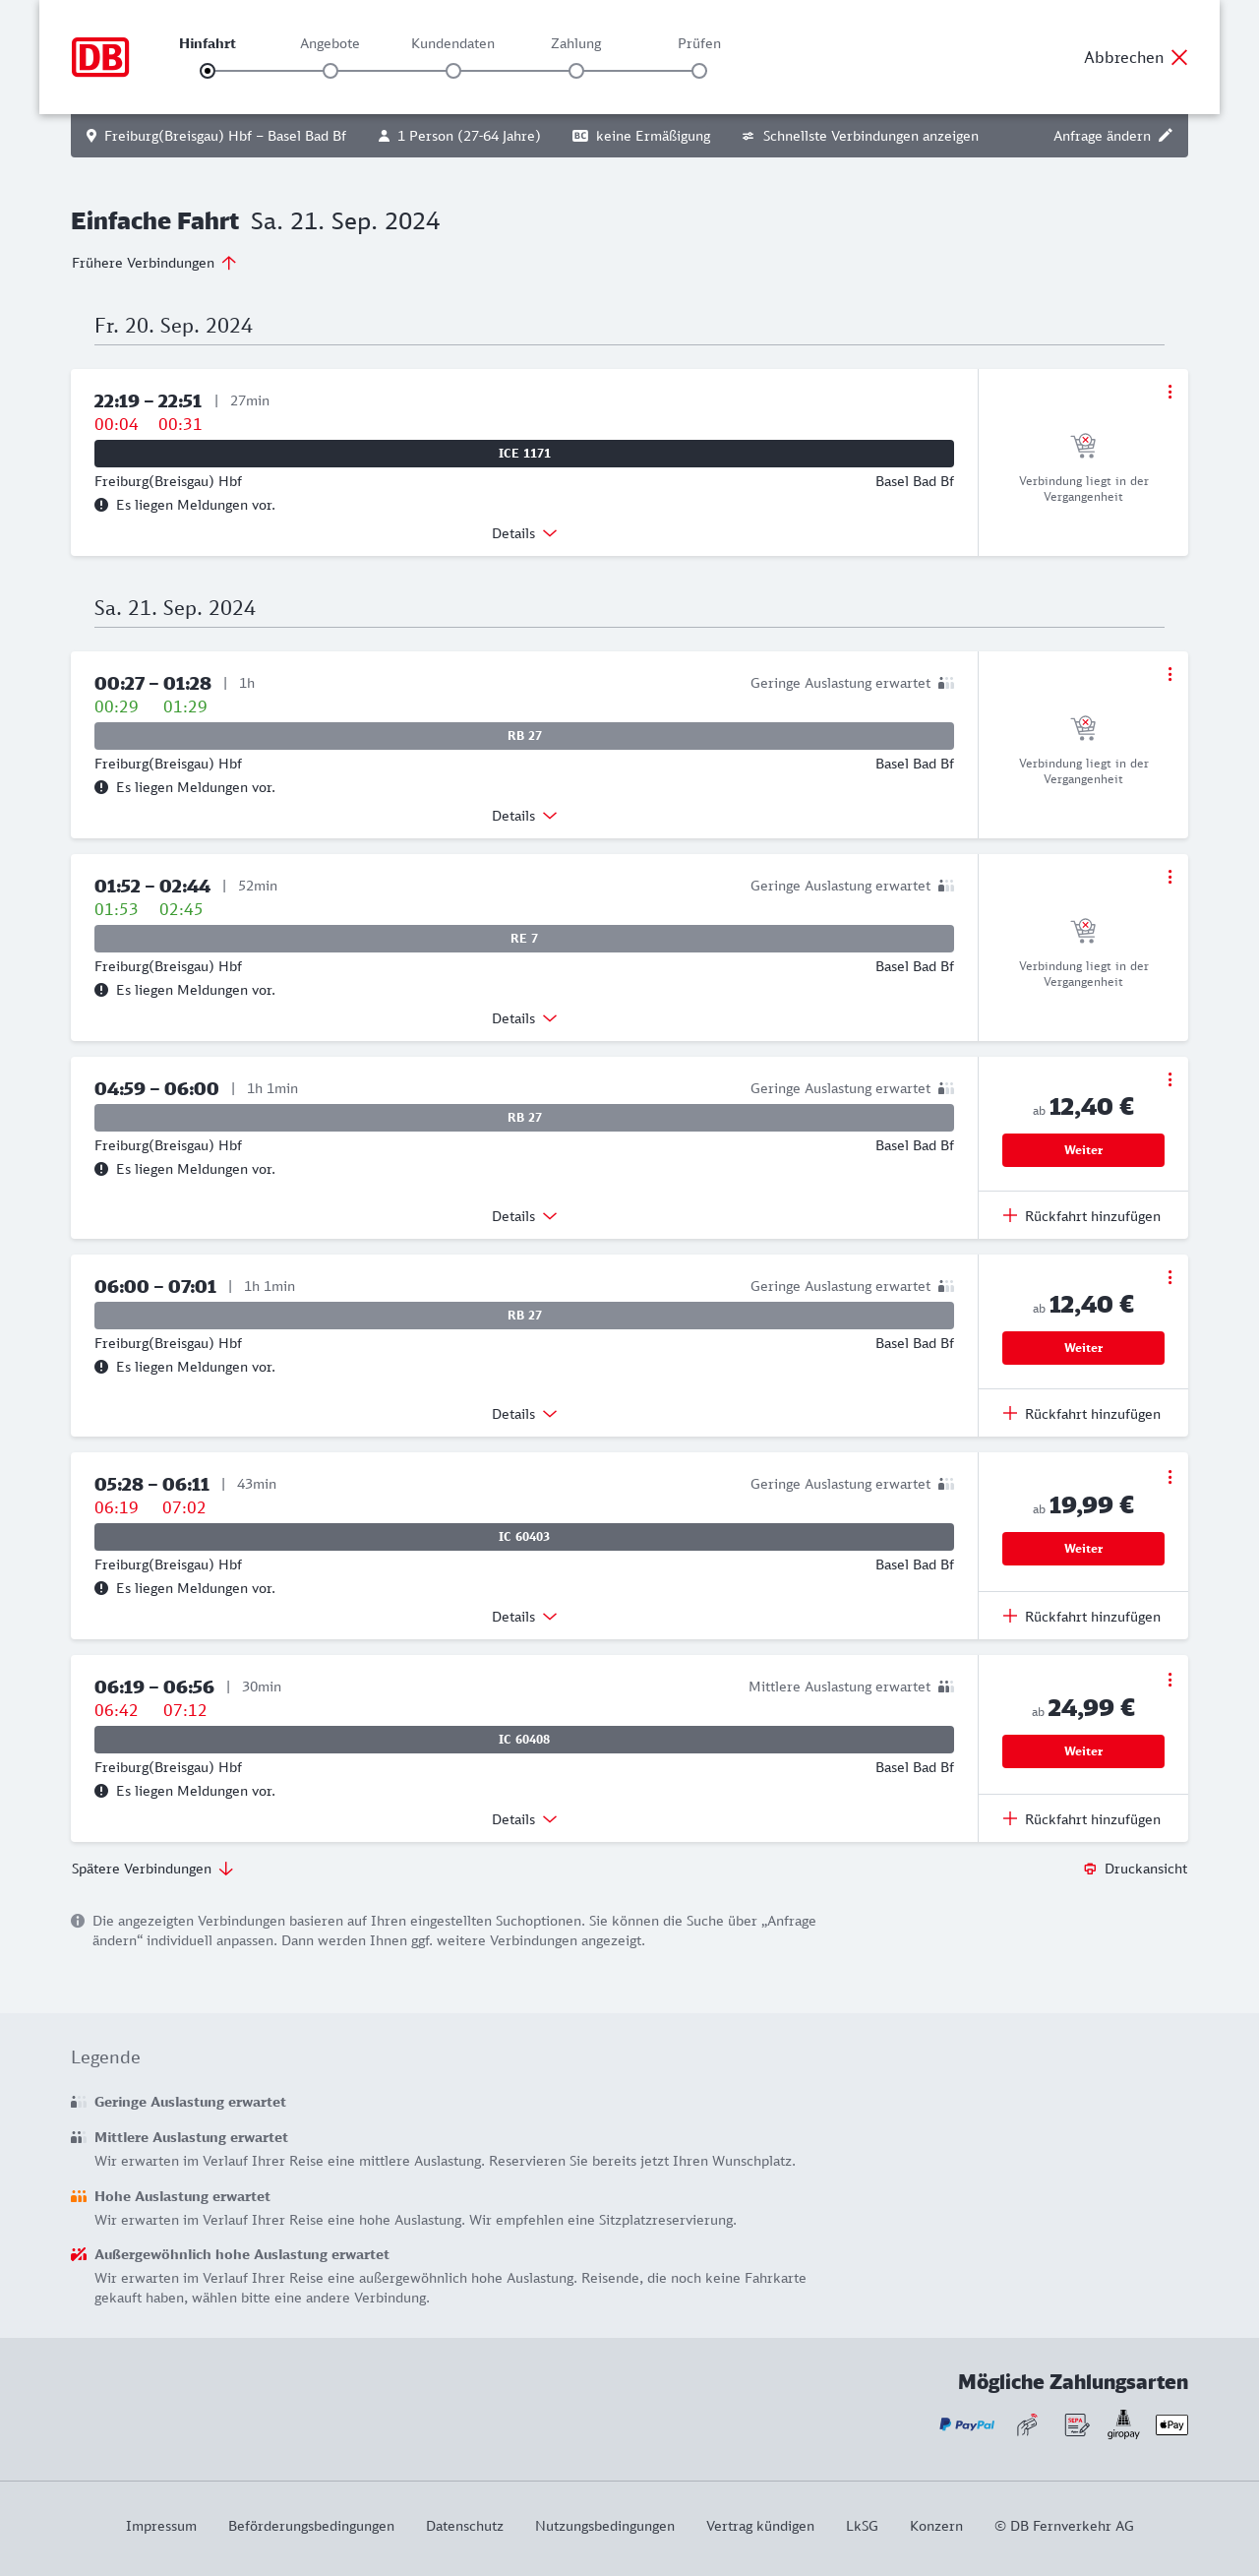Click the Frühere Verbindungen up arrow
This screenshot has height=2576, width=1259.
(229, 263)
